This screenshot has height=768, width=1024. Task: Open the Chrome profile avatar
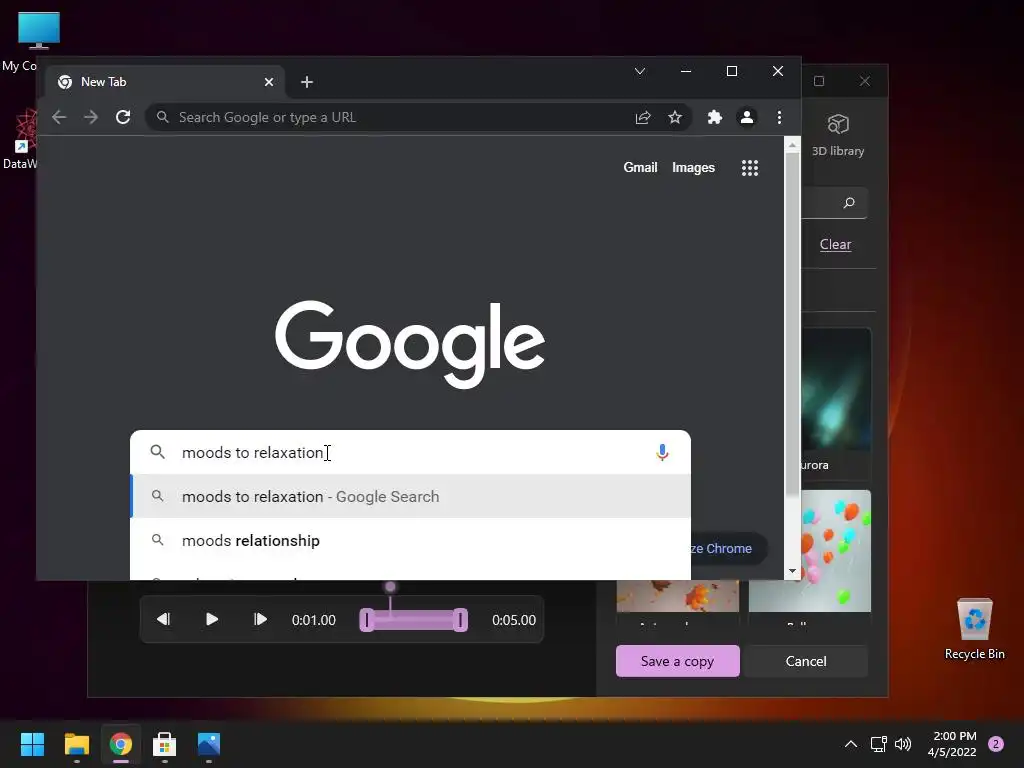pos(746,117)
